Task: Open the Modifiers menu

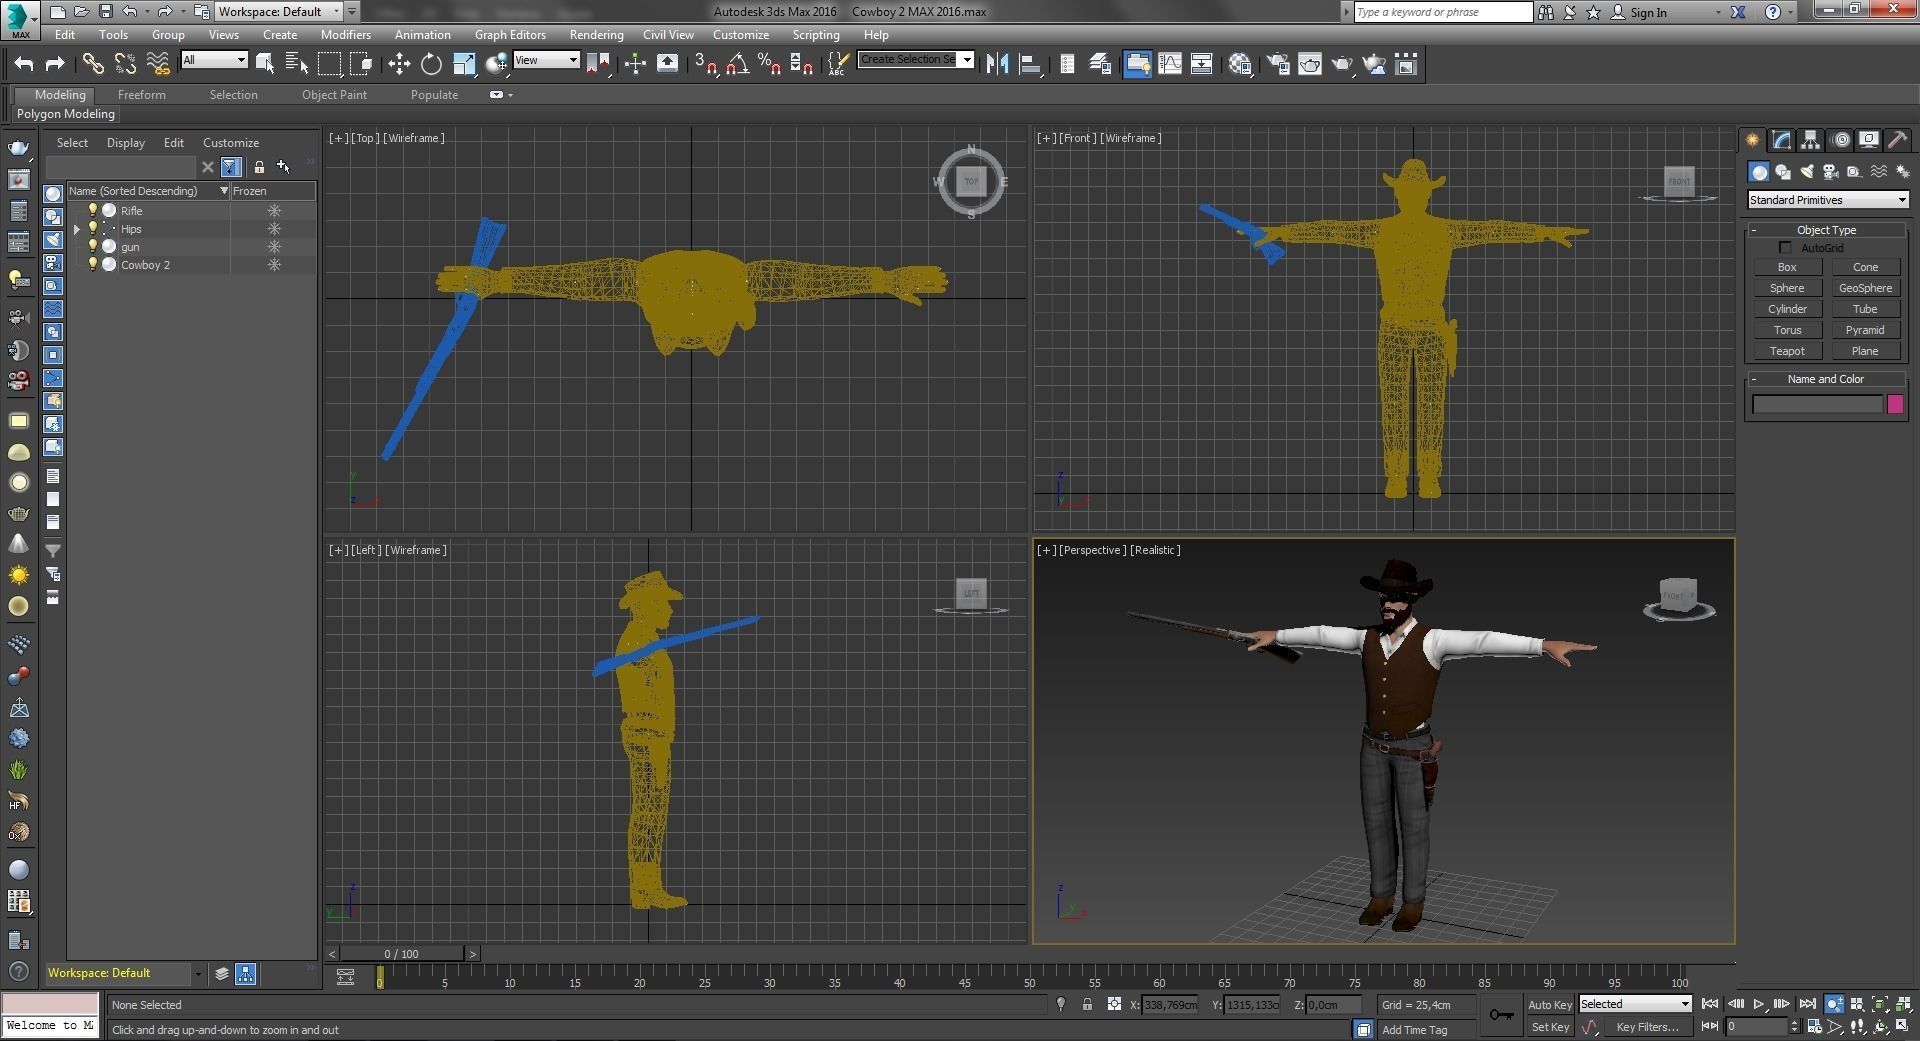Action: [345, 34]
